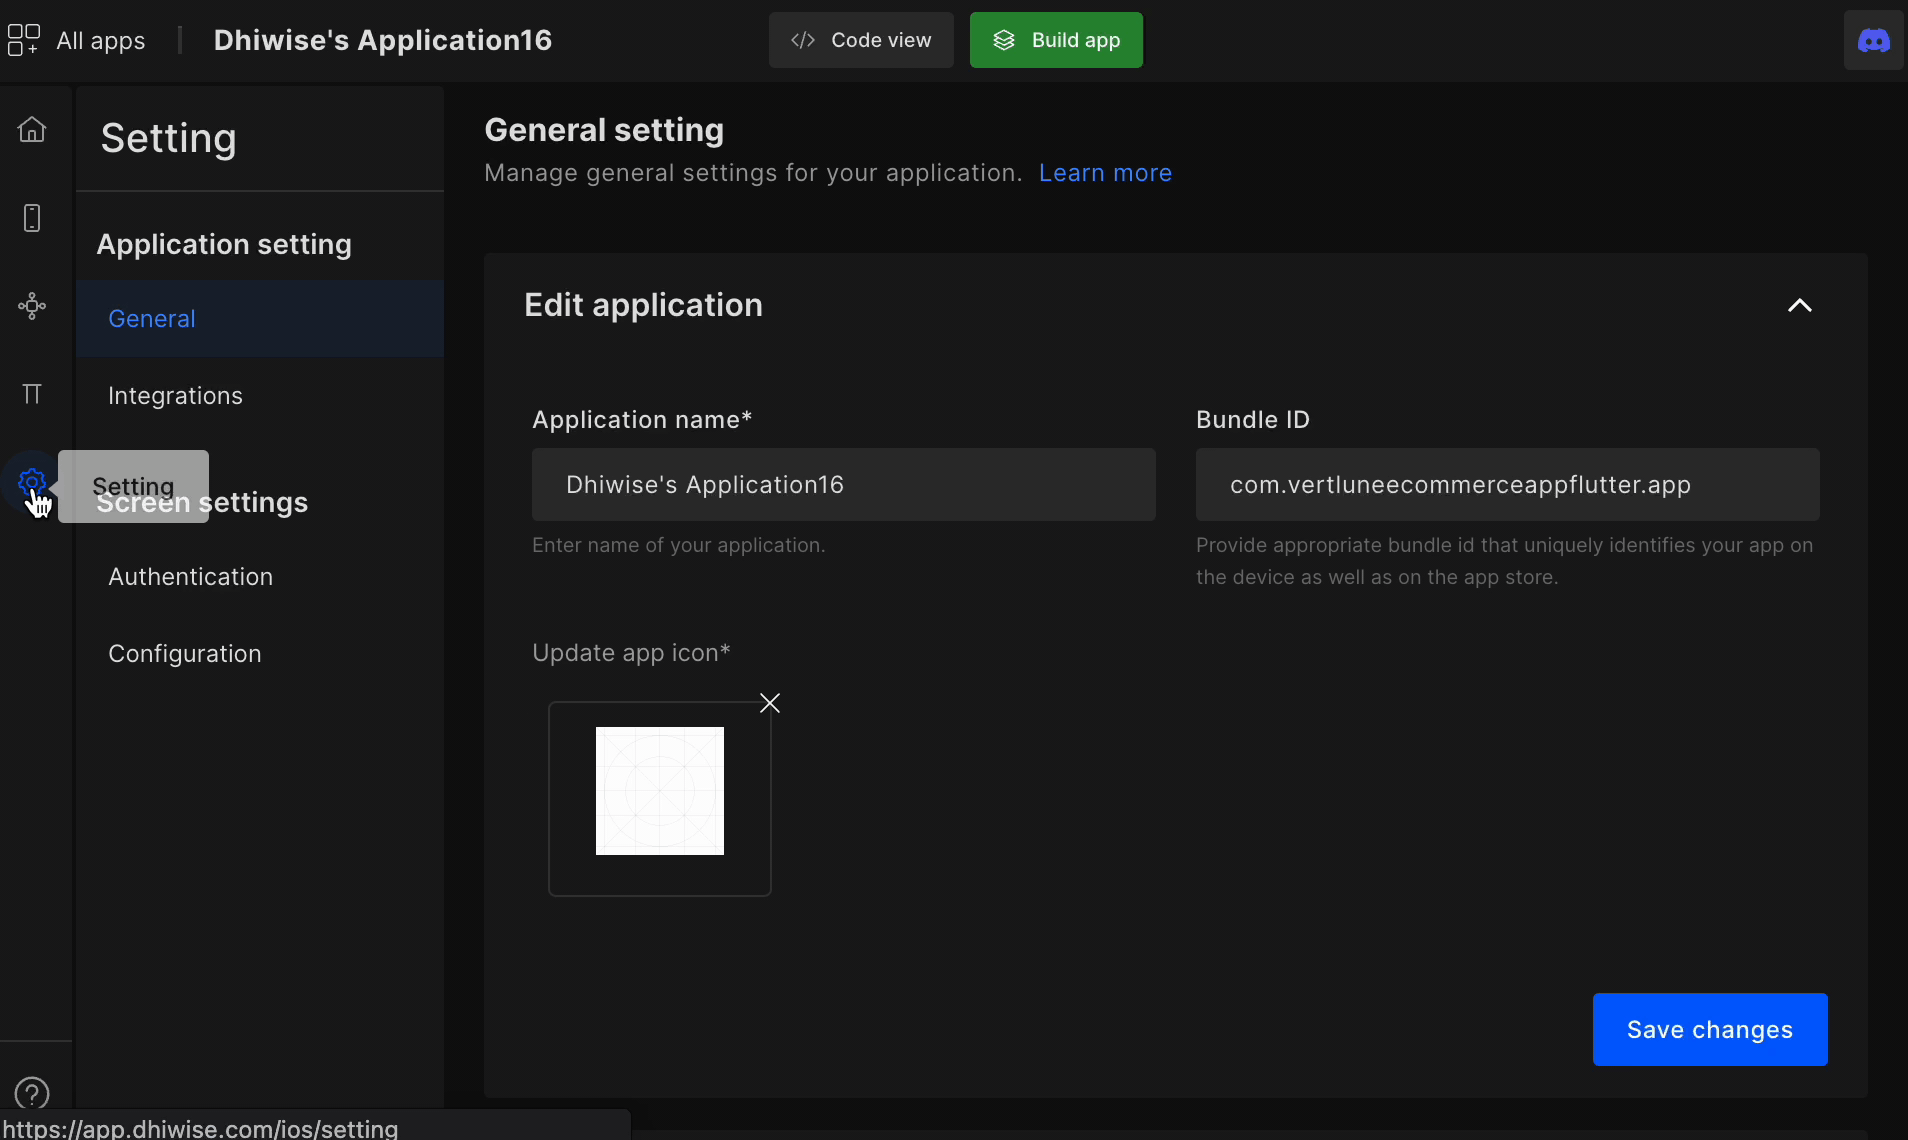This screenshot has height=1140, width=1908.
Task: Open the Discord community icon
Action: coord(1873,40)
